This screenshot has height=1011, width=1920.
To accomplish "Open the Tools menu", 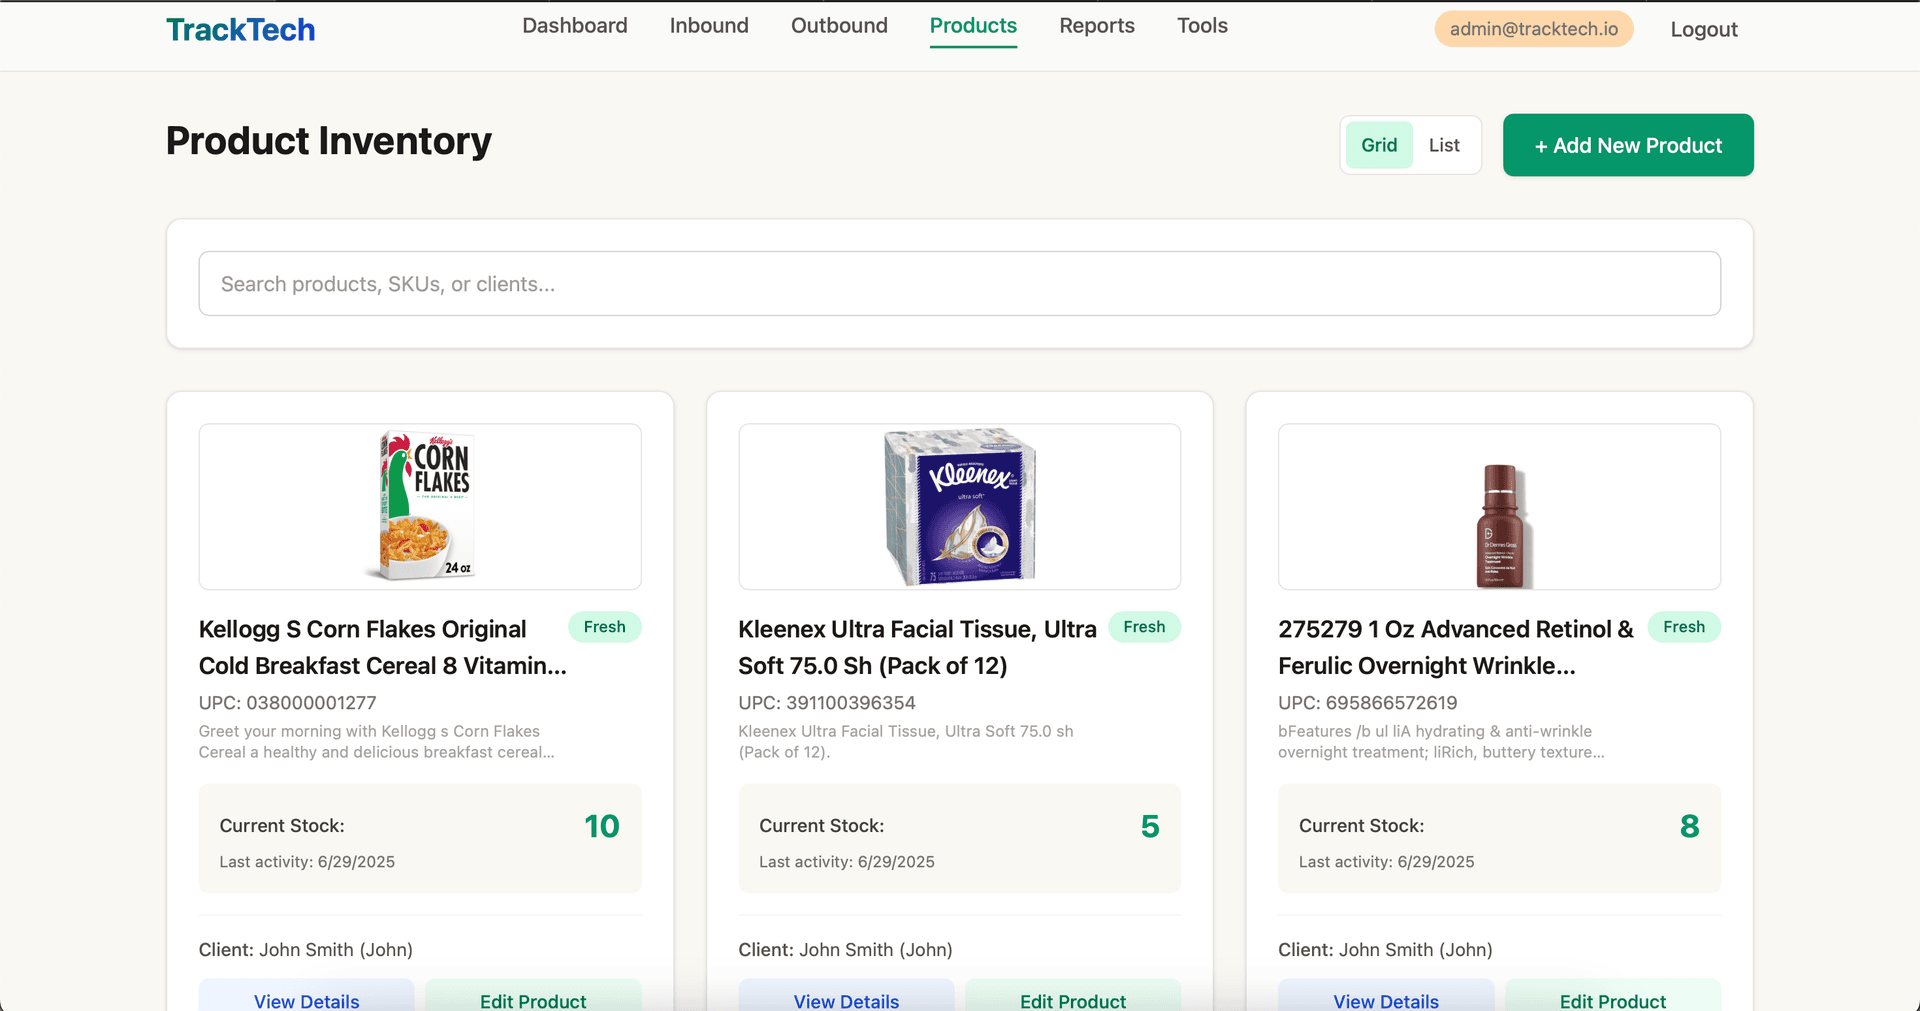I will [1201, 25].
